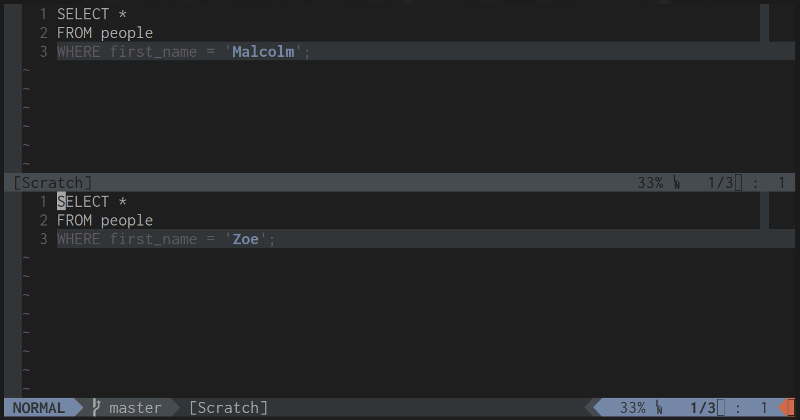Select the [Scratch] label in bottom statusline
Screen dimensions: 800x420
coord(228,408)
